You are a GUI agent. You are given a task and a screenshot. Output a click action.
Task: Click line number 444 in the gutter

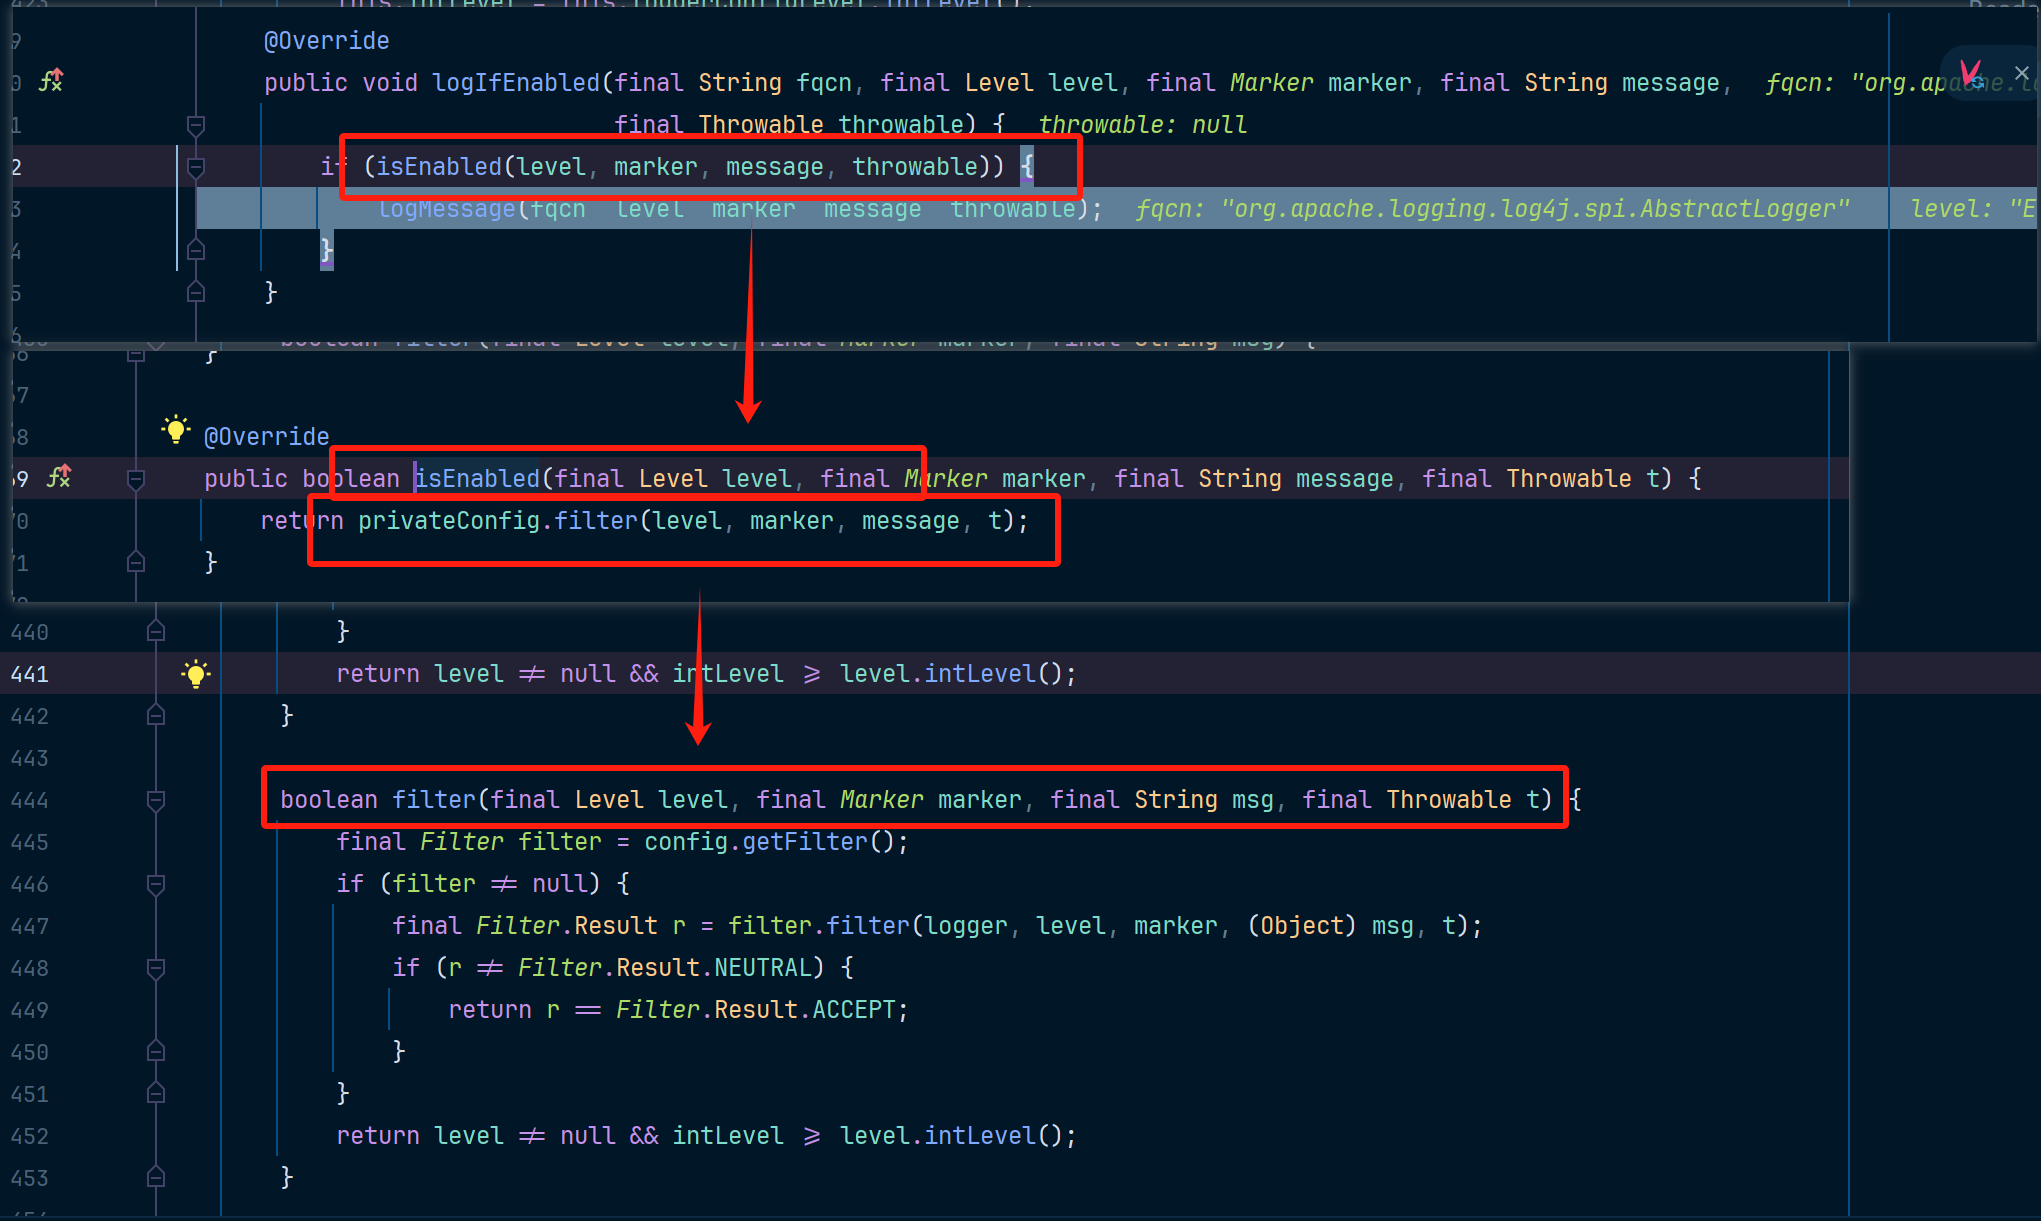tap(30, 800)
